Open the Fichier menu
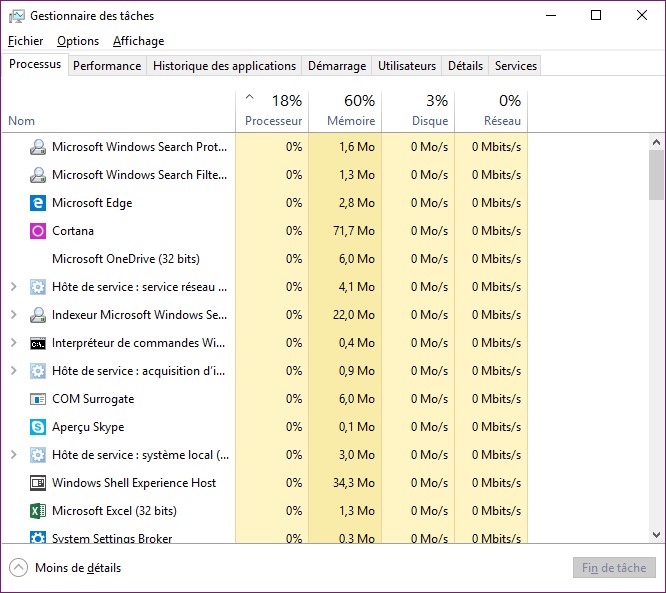This screenshot has width=666, height=593. coord(25,41)
